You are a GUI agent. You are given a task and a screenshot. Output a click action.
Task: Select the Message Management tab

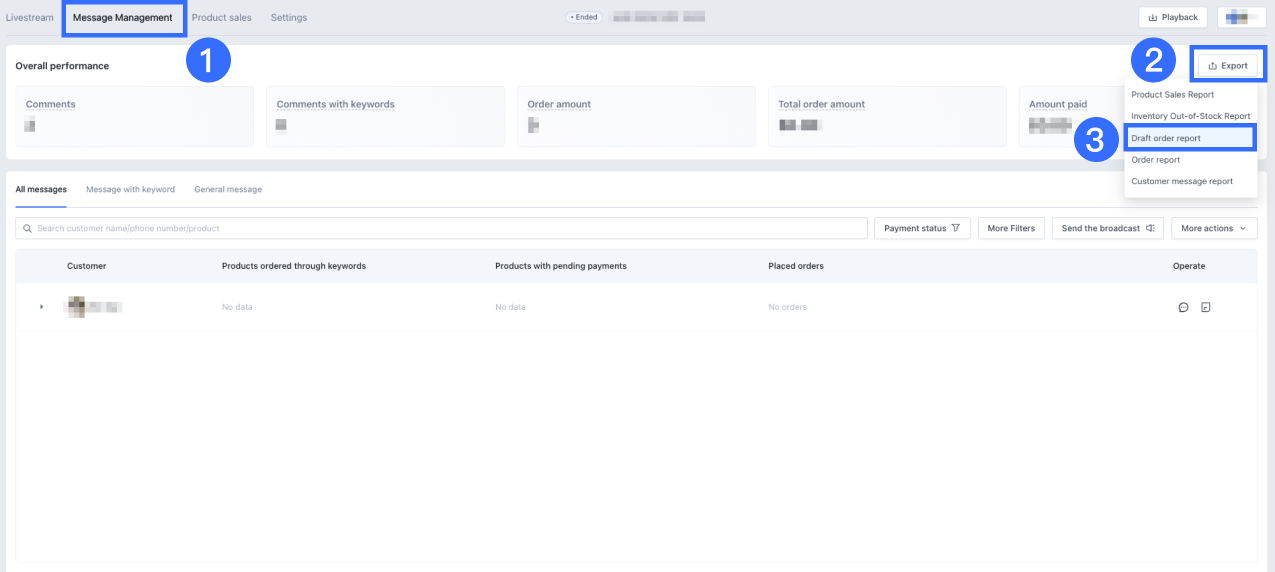tap(123, 18)
